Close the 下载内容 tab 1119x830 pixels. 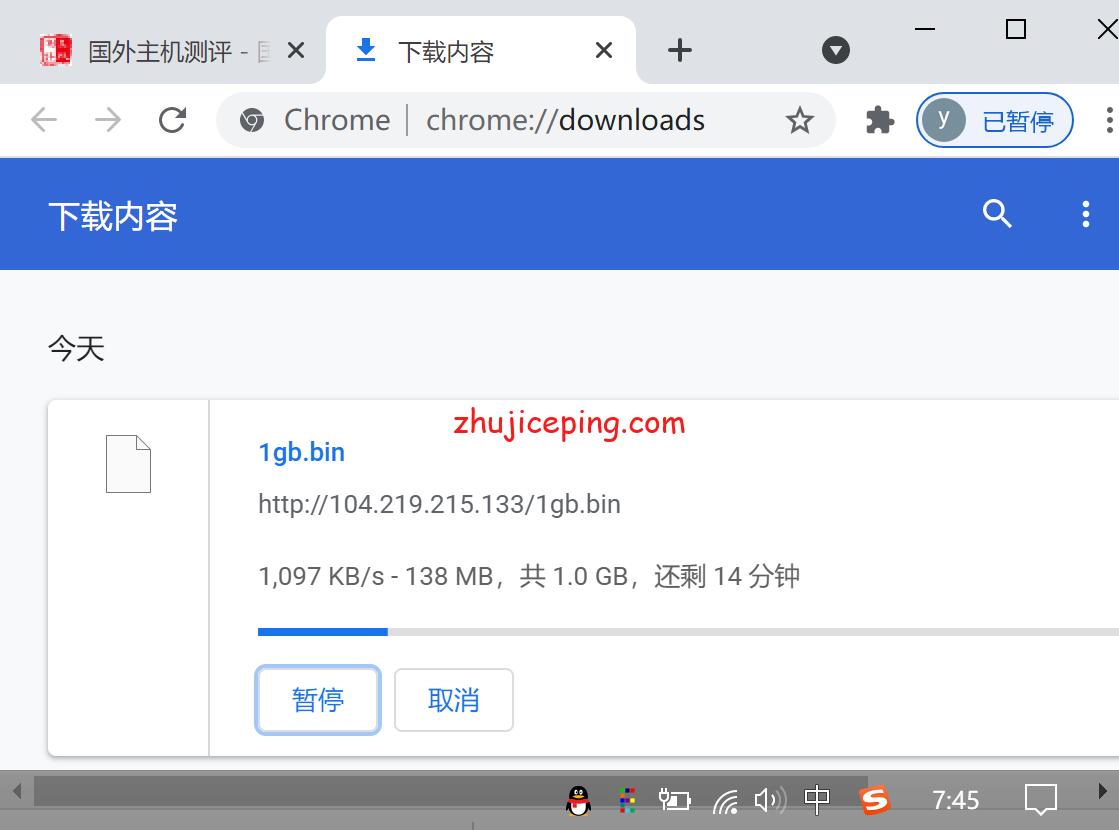click(x=604, y=51)
